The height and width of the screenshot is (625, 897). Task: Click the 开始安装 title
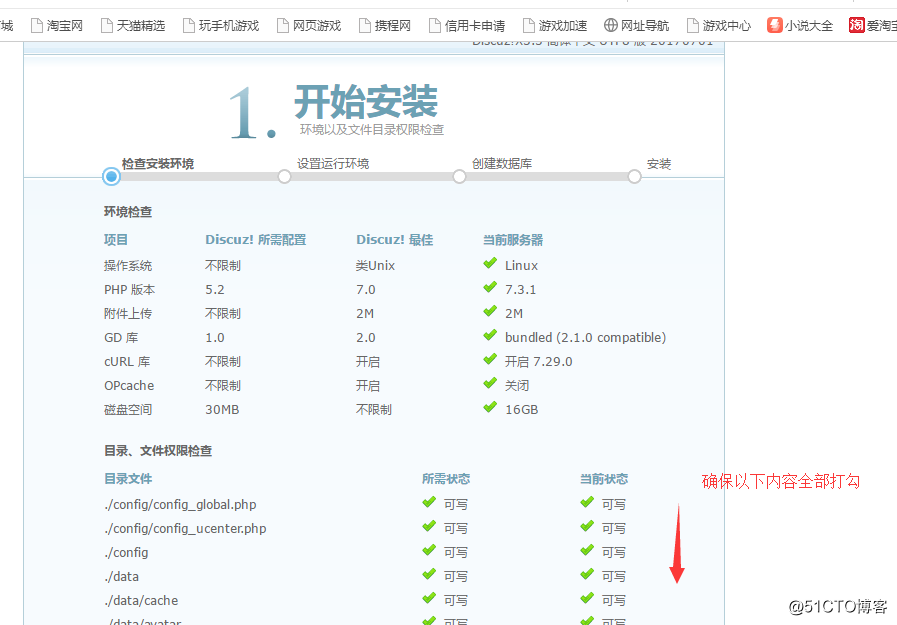pos(366,102)
